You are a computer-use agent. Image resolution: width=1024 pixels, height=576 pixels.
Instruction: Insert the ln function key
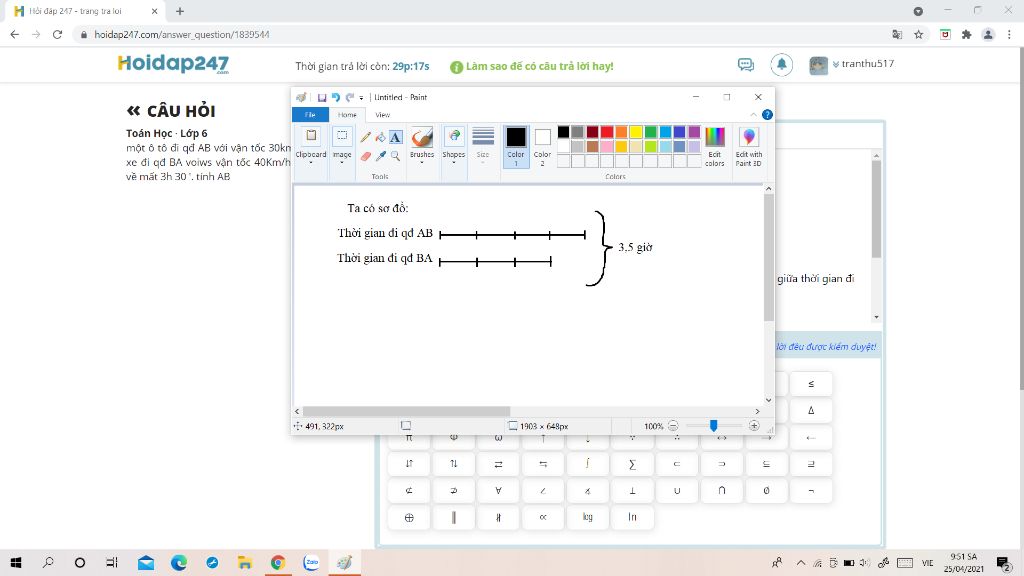[632, 517]
